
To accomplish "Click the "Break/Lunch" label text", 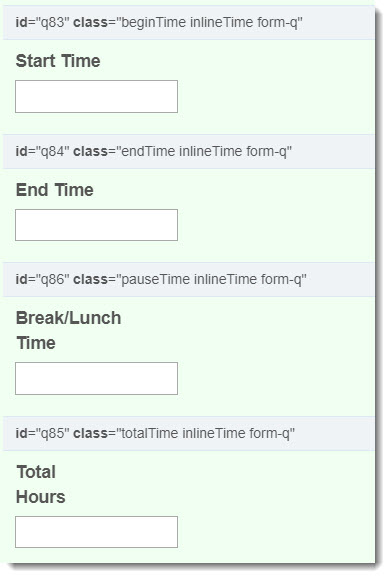I will [x=69, y=318].
